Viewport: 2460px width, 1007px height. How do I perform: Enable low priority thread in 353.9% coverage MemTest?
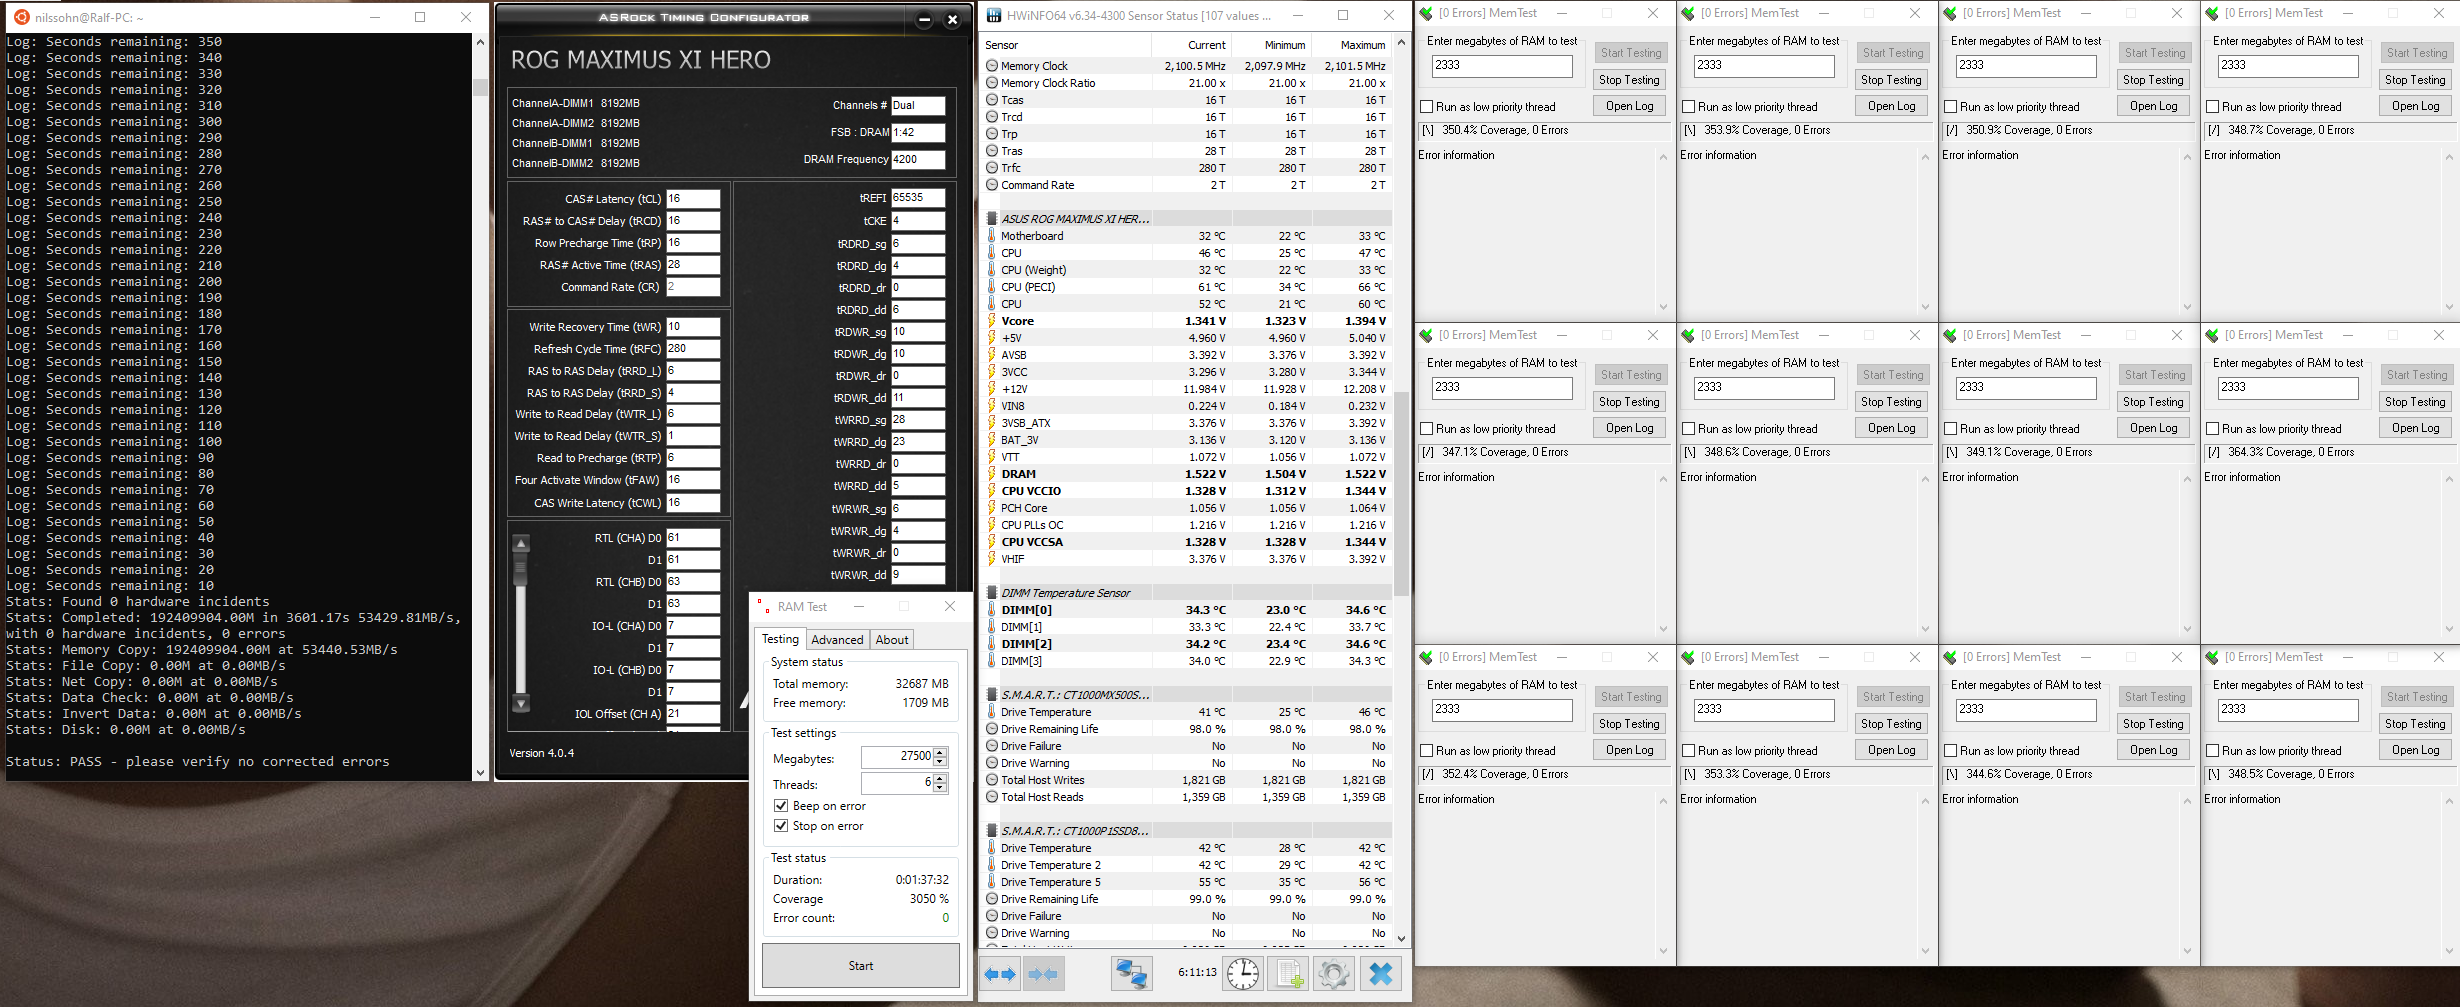point(1689,107)
